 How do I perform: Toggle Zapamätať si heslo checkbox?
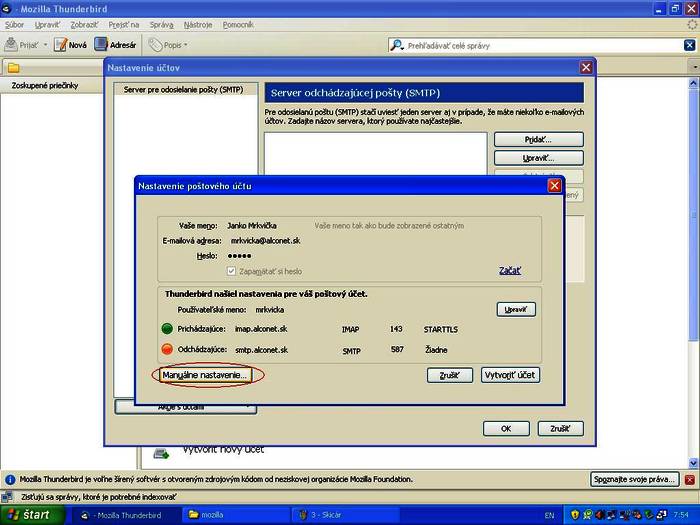pos(231,271)
